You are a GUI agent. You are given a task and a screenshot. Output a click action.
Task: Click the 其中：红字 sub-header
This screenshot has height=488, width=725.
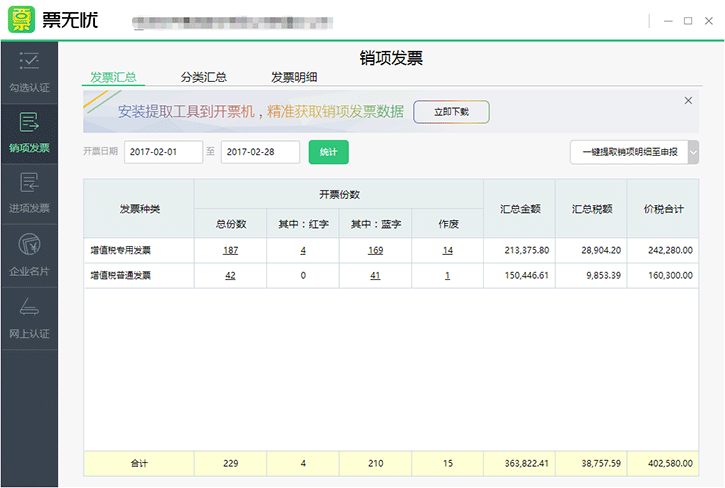pos(303,224)
